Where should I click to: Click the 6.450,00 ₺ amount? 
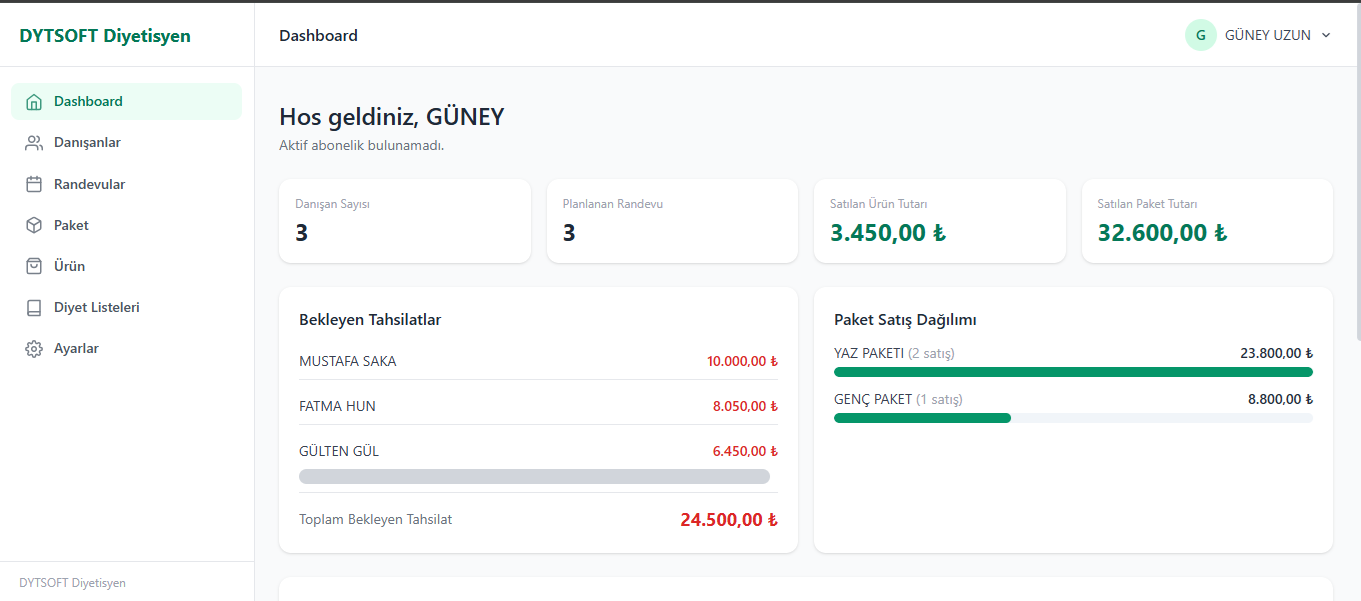tap(745, 451)
